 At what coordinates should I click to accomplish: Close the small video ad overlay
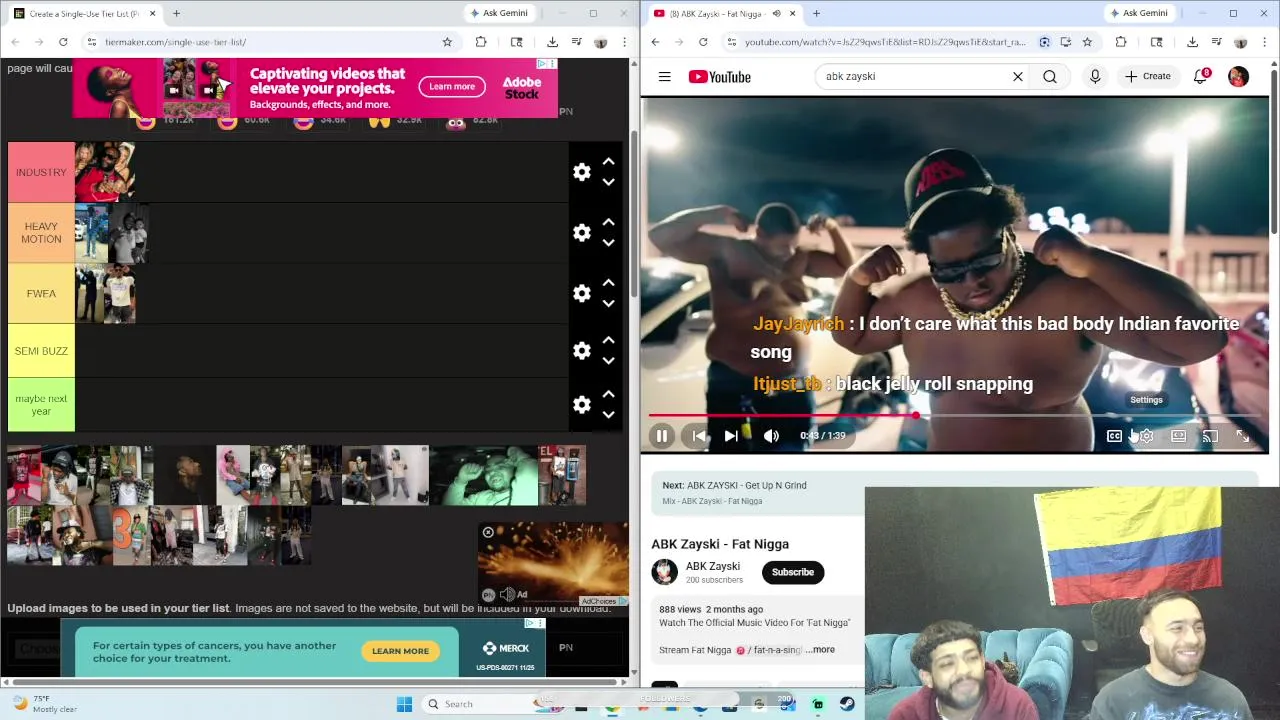(488, 532)
